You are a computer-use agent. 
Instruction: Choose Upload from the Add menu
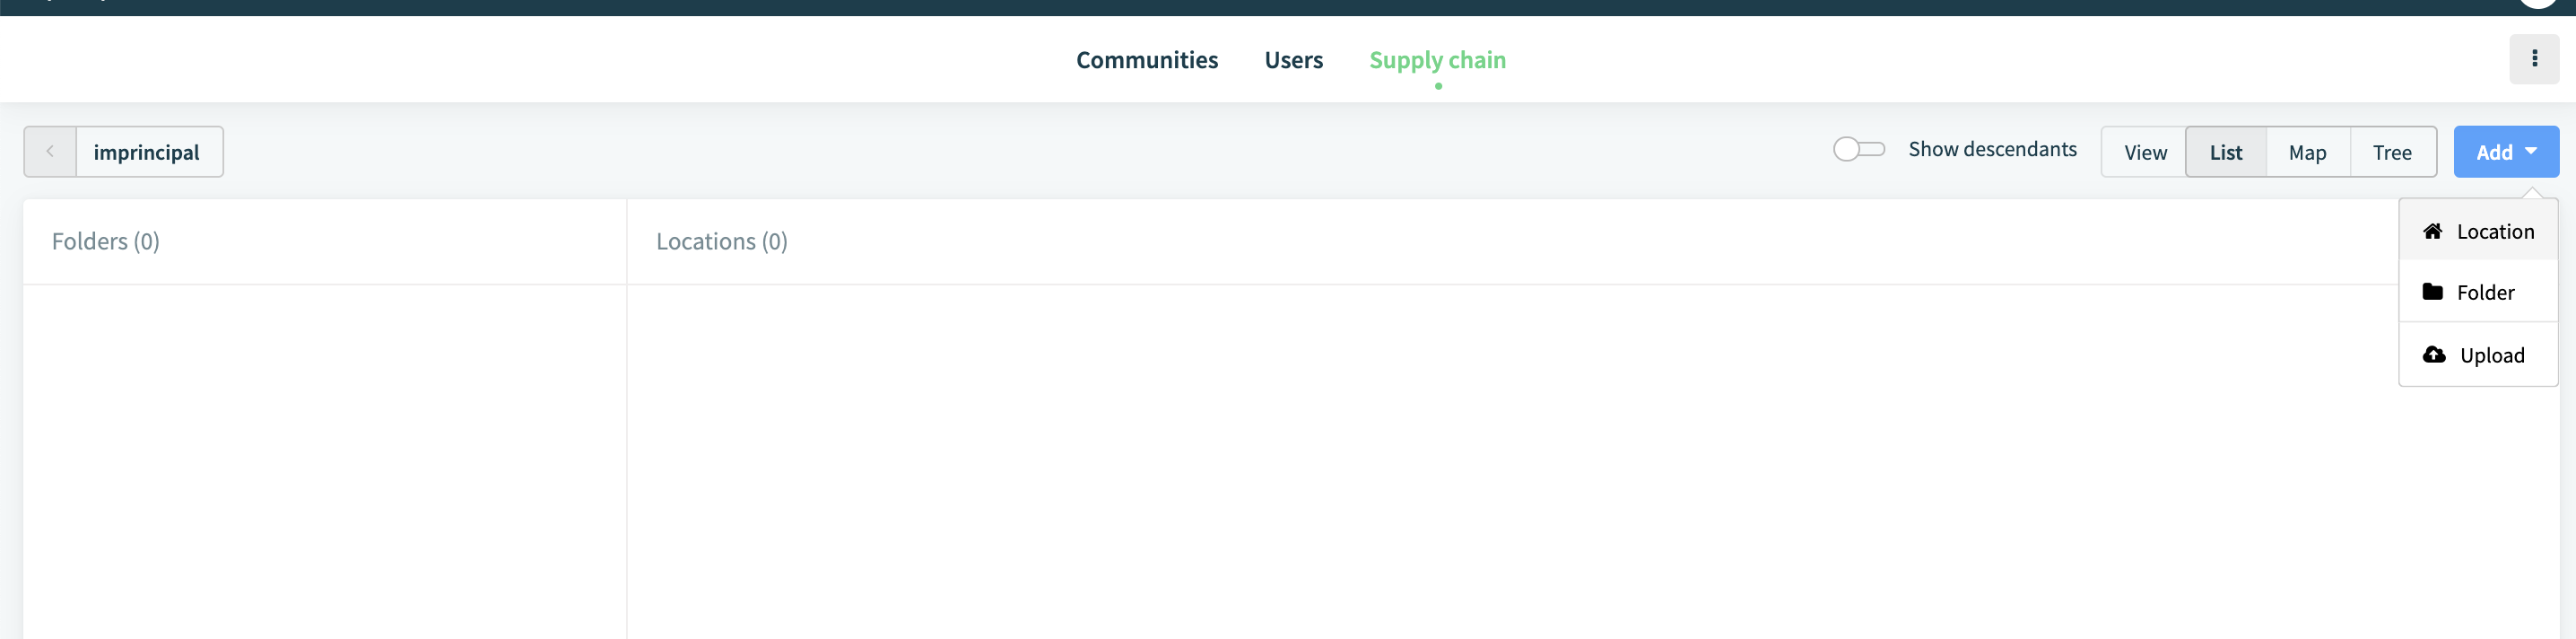(2477, 355)
